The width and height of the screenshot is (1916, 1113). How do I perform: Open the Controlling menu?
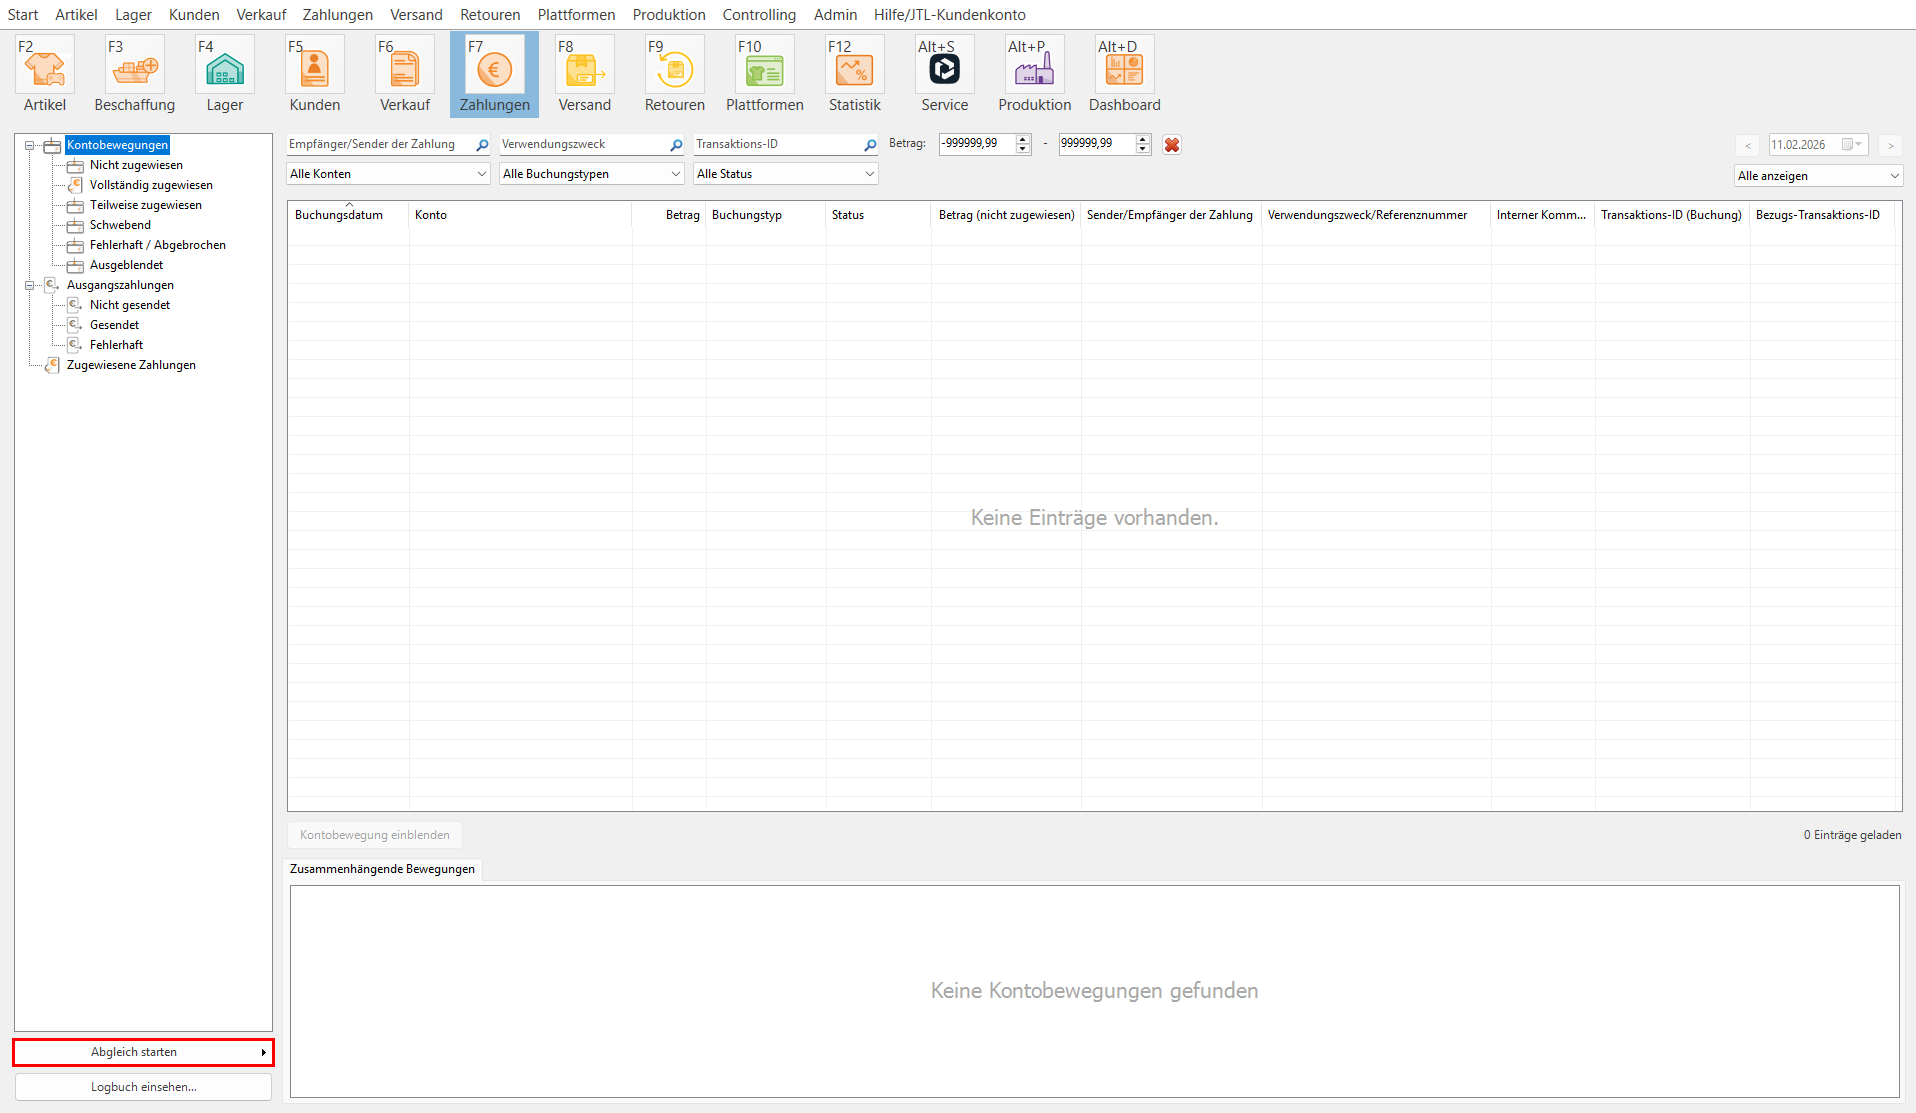[x=759, y=15]
